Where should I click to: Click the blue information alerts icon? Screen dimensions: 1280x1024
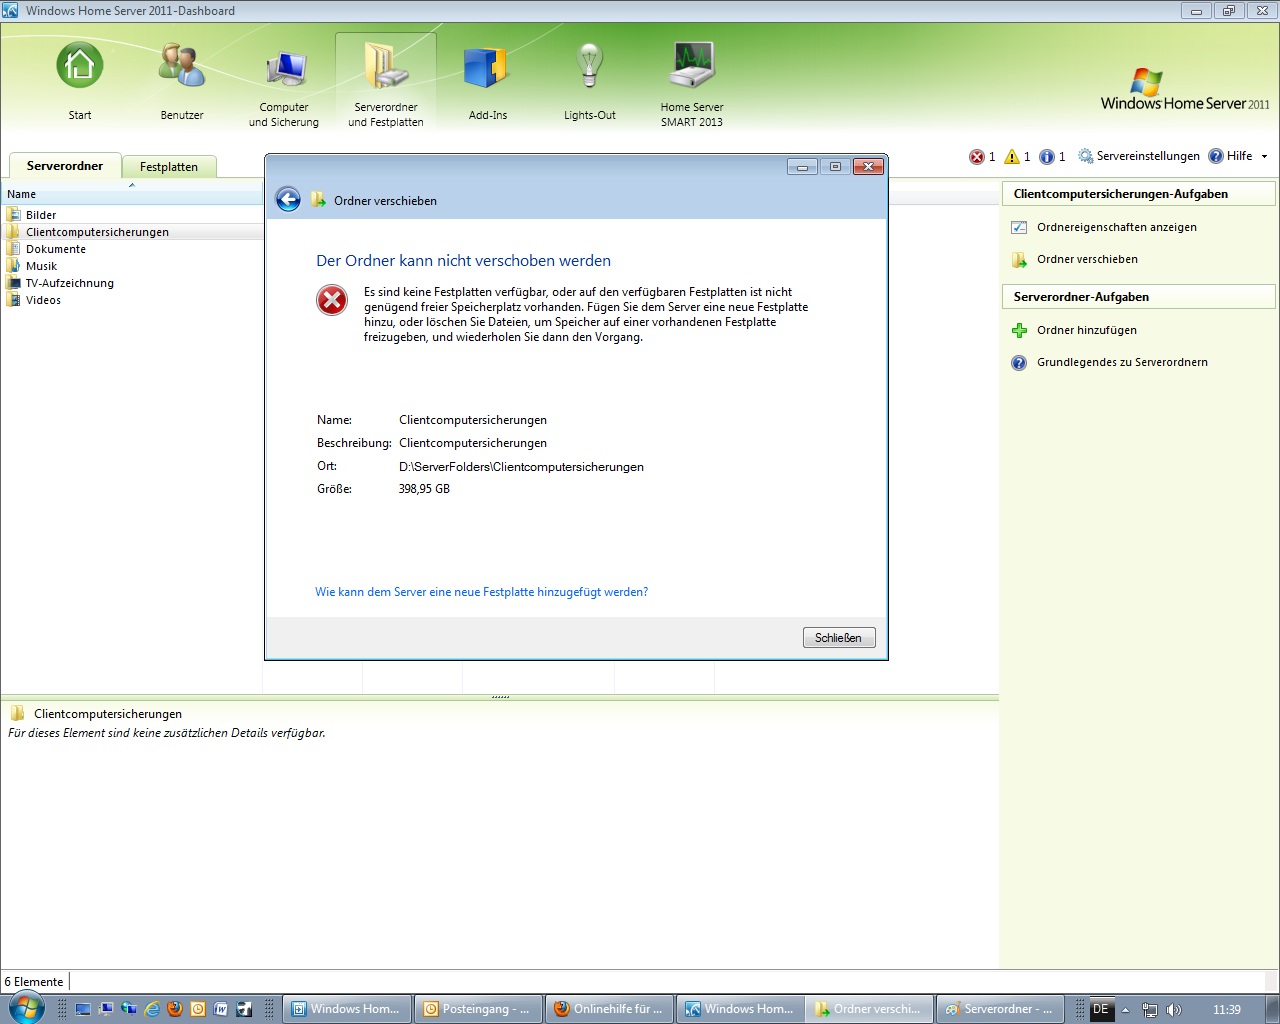tap(1047, 157)
